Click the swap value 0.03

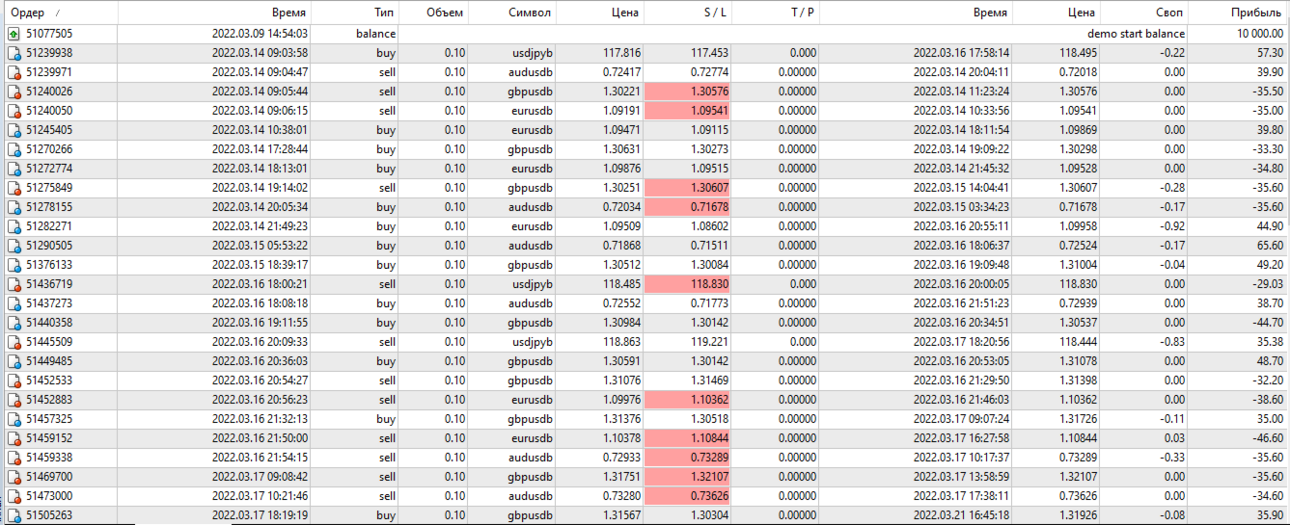[x=1176, y=438]
